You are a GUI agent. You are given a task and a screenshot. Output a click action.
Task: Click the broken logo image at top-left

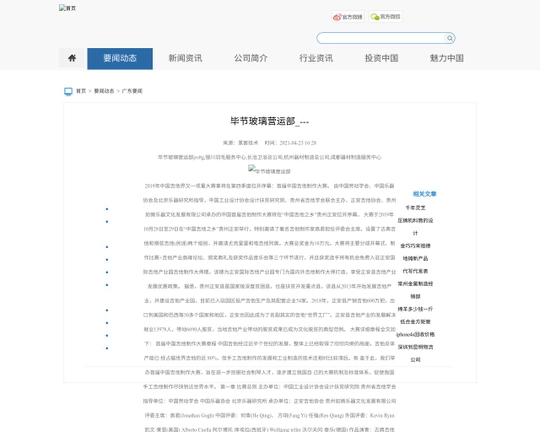pyautogui.click(x=68, y=8)
